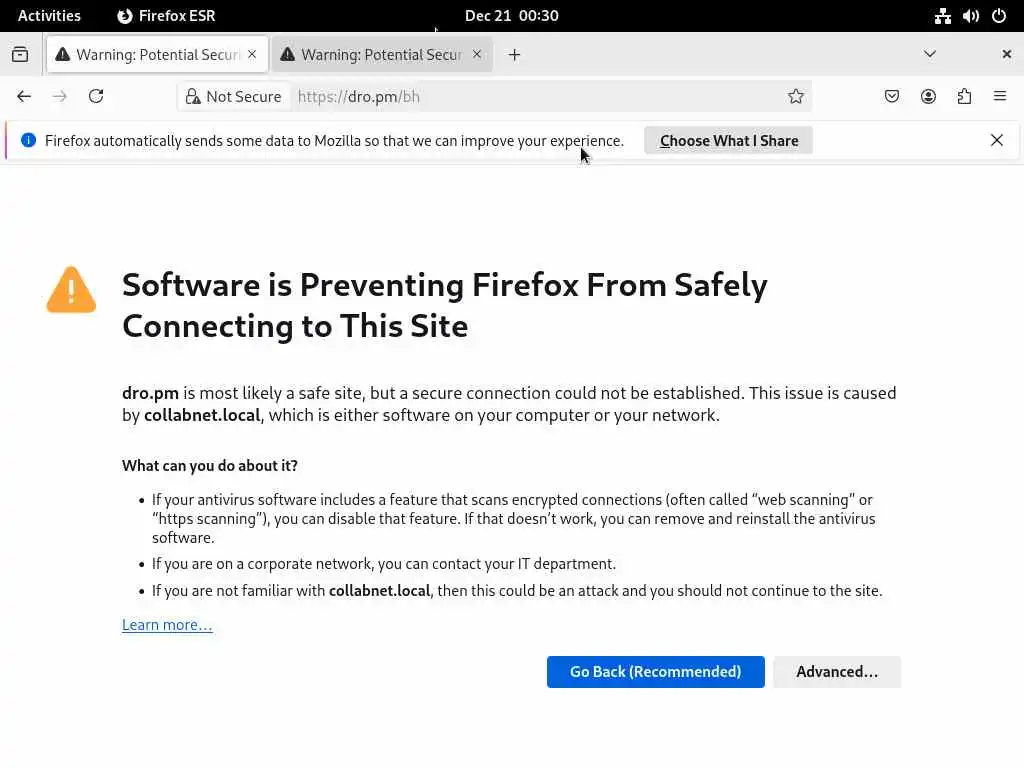Click the Firefox View icon in tab bar
Viewport: 1024px width, 768px height.
point(20,55)
